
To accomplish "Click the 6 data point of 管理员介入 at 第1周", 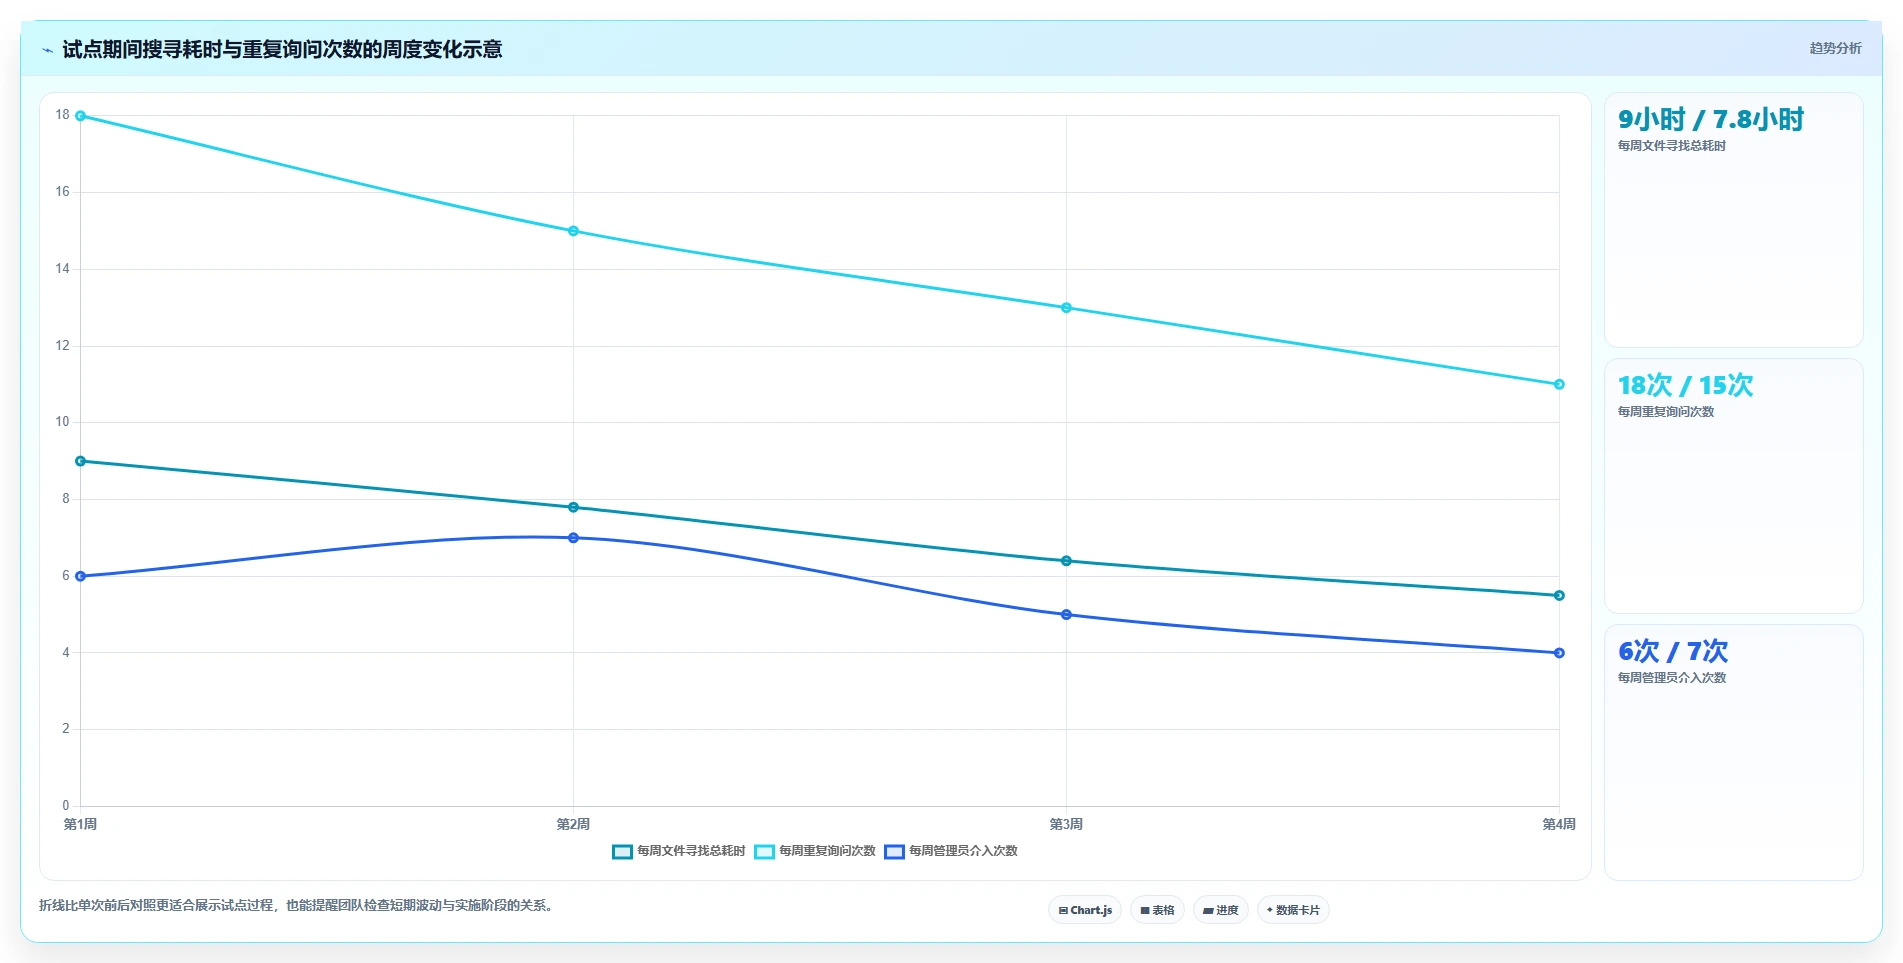I will coord(81,576).
